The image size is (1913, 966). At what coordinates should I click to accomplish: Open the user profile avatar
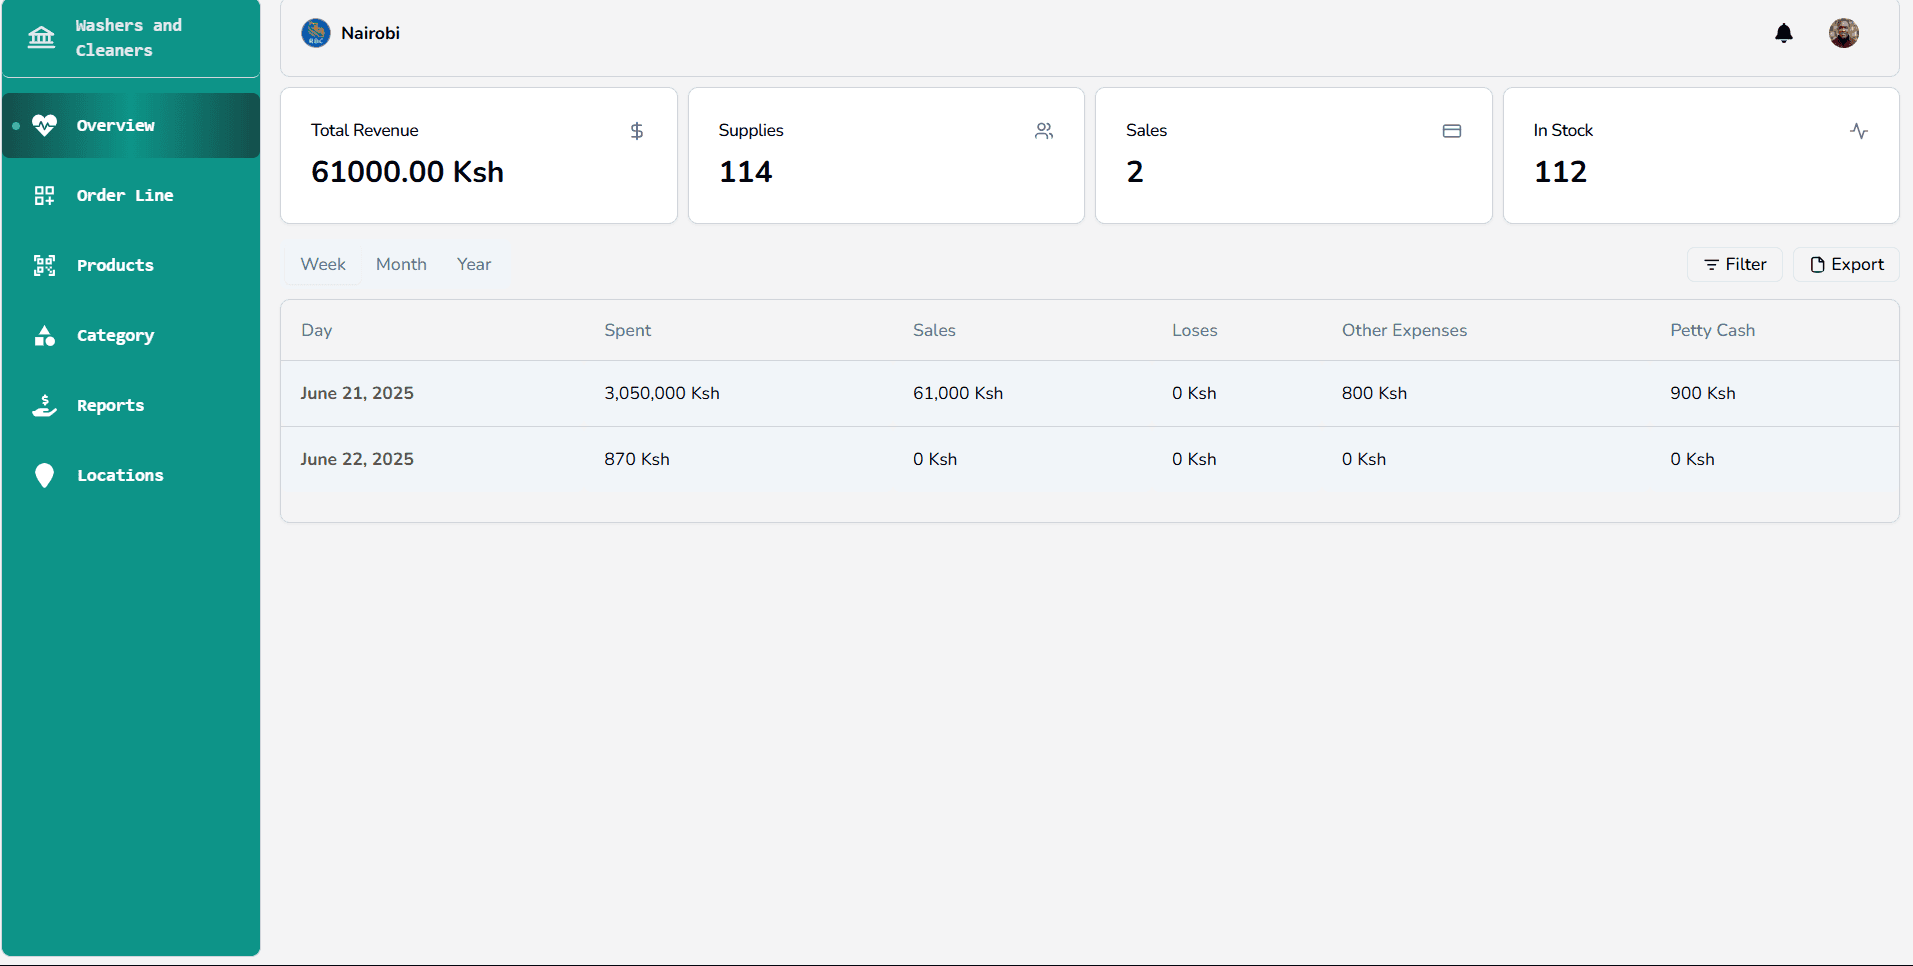coord(1844,33)
